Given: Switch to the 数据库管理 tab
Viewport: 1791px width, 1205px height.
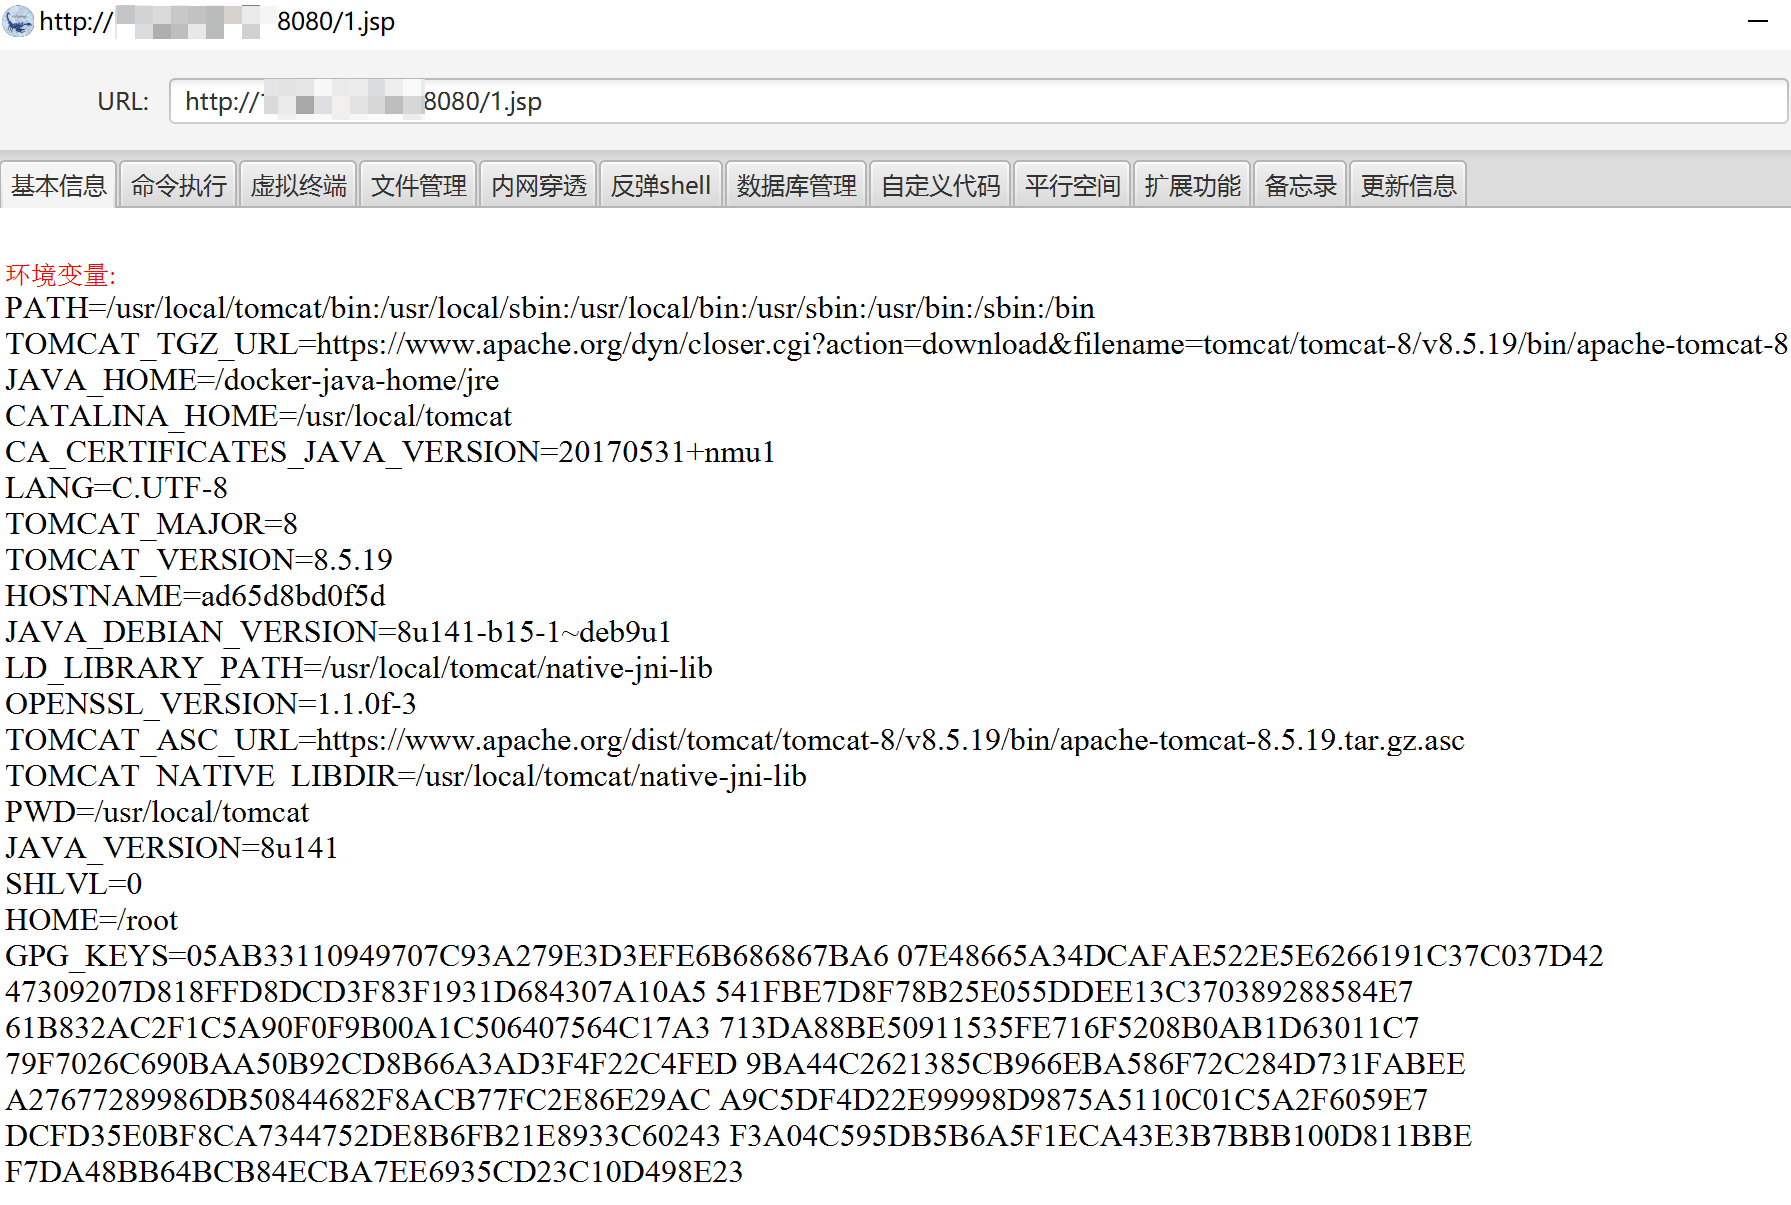Looking at the screenshot, I should click(796, 185).
